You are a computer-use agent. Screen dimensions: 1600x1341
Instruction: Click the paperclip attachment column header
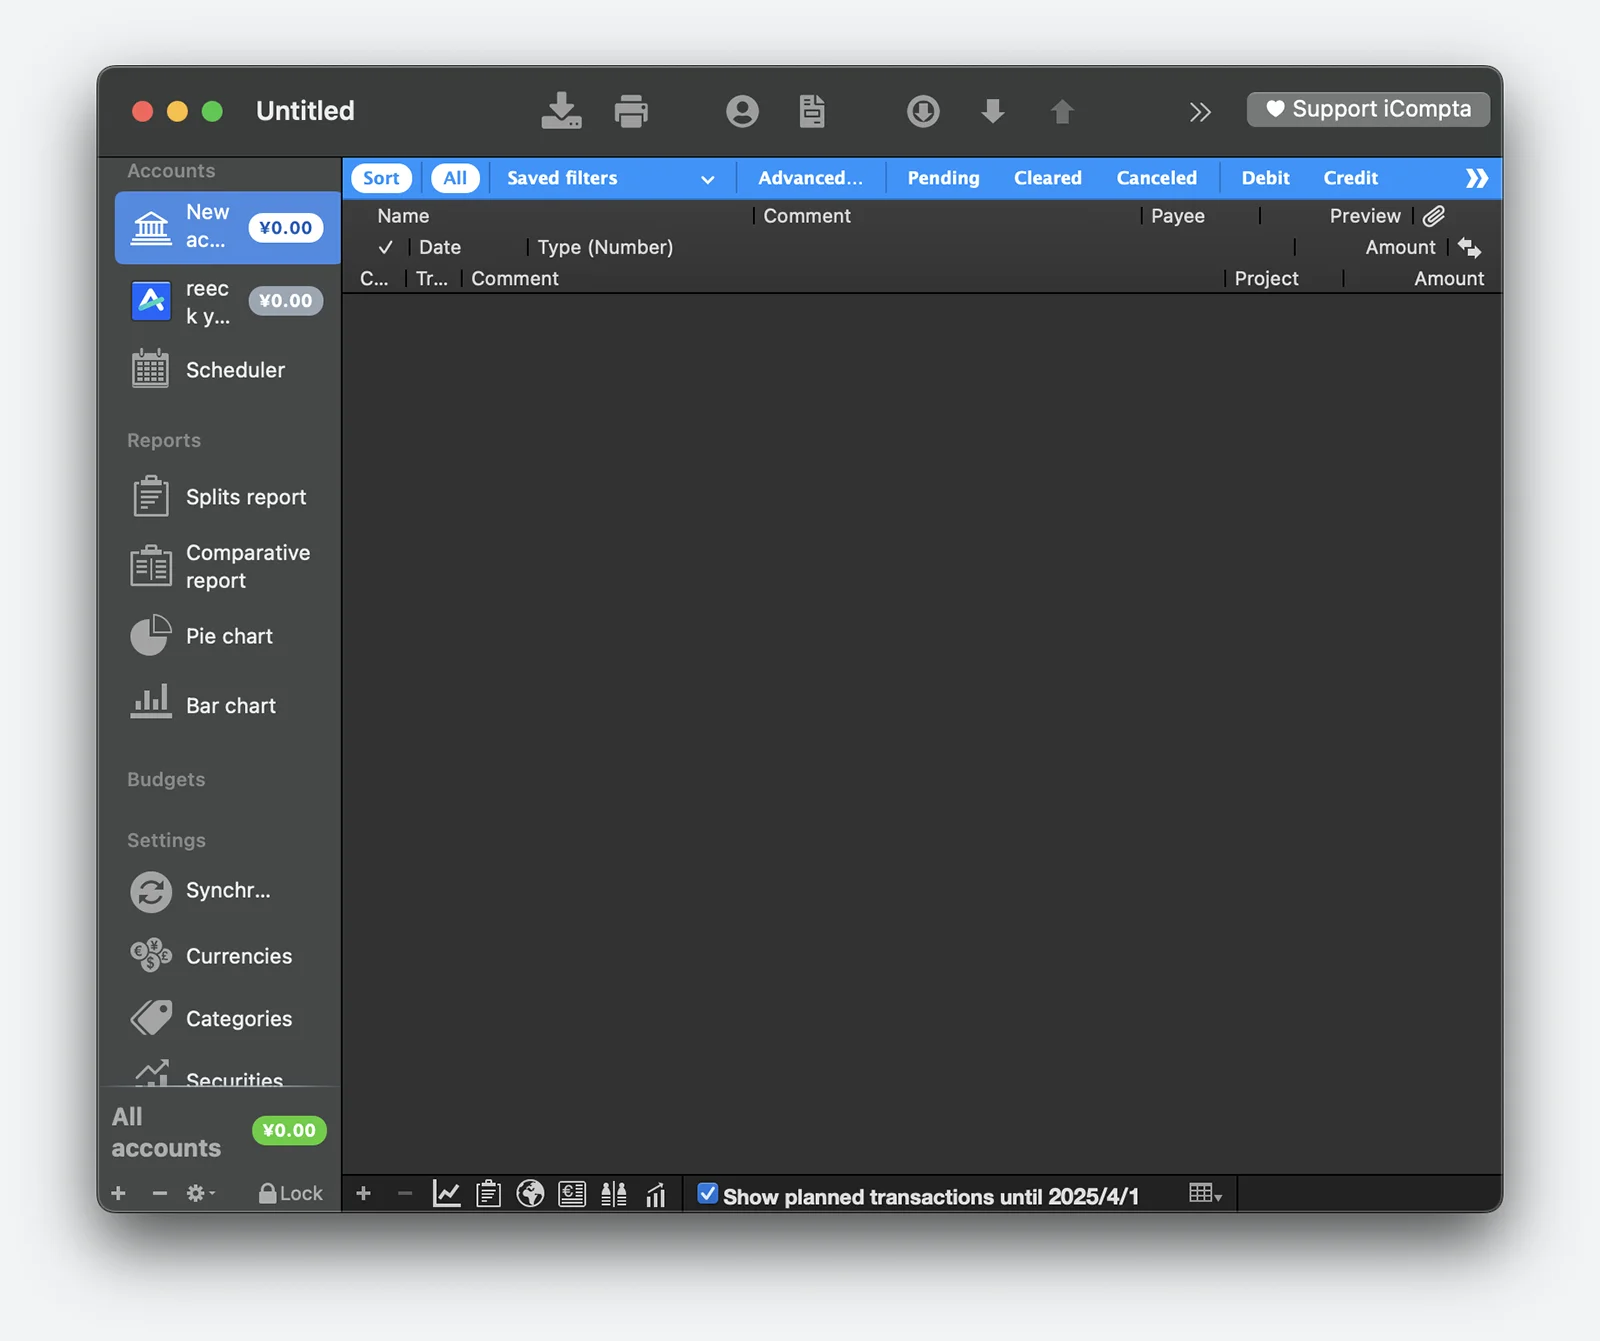[x=1434, y=216]
